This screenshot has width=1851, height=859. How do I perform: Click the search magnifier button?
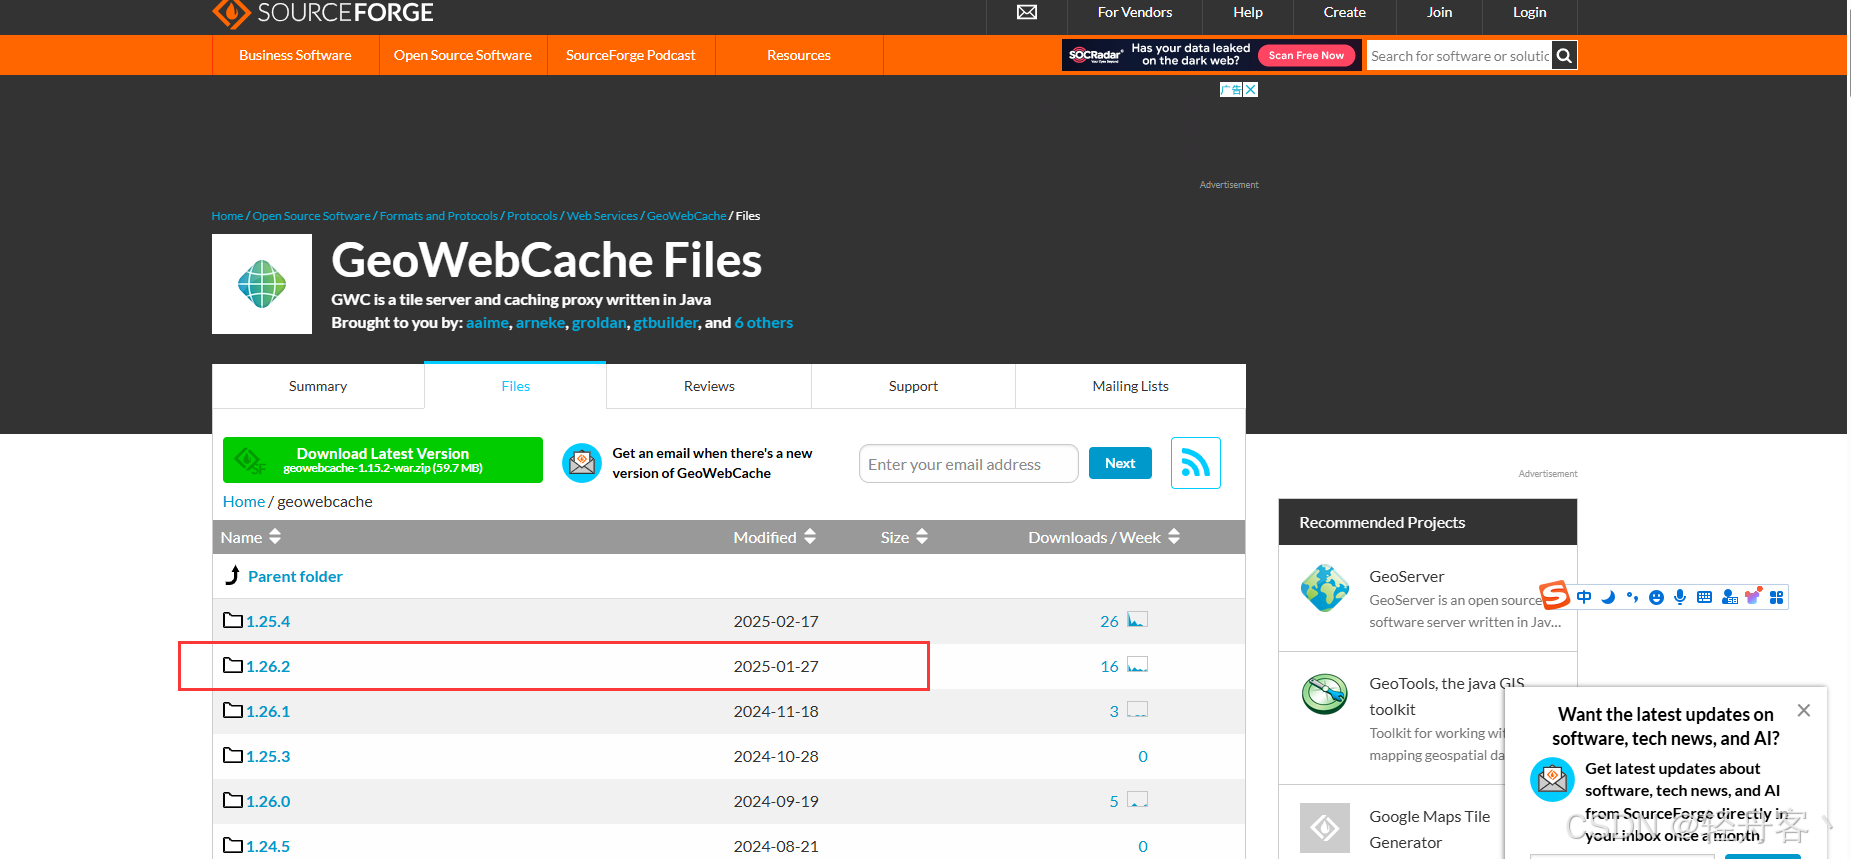[x=1565, y=56]
